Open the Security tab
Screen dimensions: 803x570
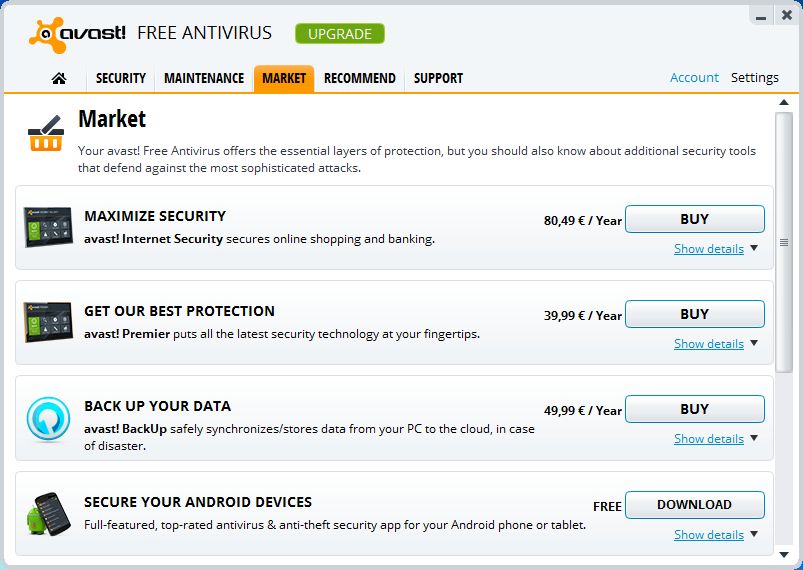coord(121,78)
